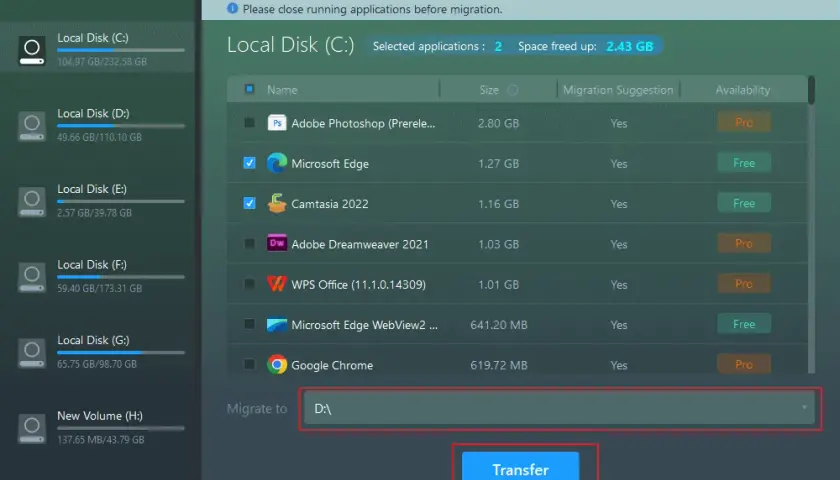Click the refresh icon beside Size header
Image resolution: width=840 pixels, height=480 pixels.
513,90
